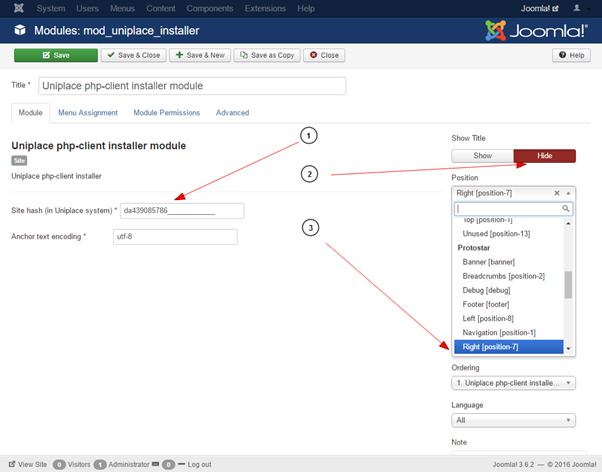Screen dimensions: 602x472
Task: Click the position list scrollbar thumb
Action: (568, 285)
